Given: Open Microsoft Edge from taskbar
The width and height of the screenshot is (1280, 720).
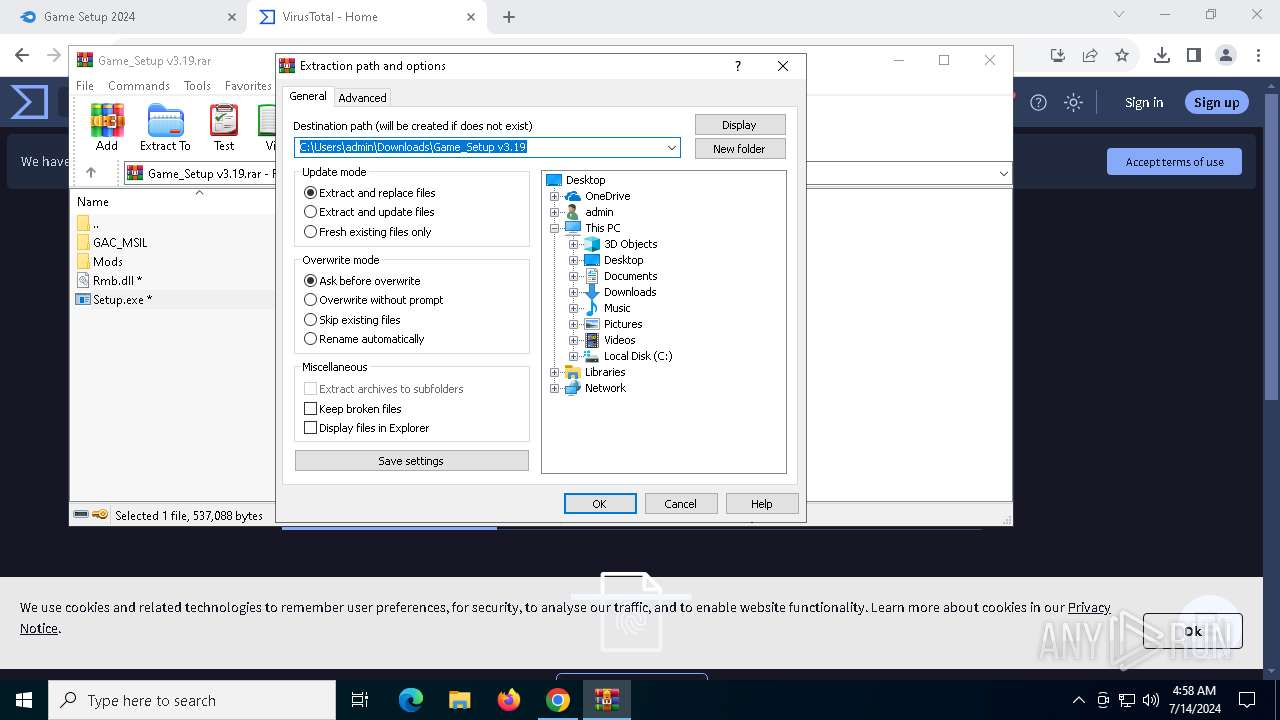Looking at the screenshot, I should (411, 700).
